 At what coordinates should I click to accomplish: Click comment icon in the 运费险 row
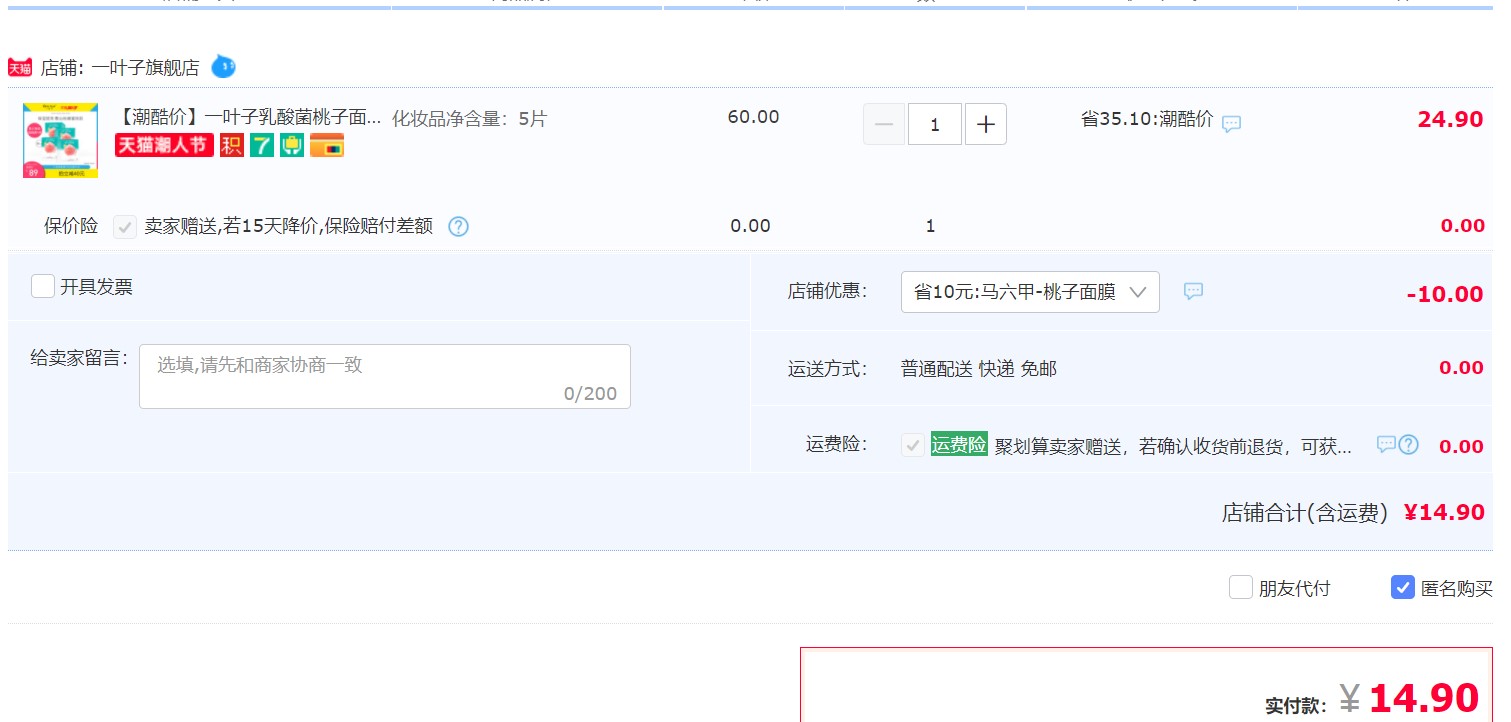pos(1386,444)
